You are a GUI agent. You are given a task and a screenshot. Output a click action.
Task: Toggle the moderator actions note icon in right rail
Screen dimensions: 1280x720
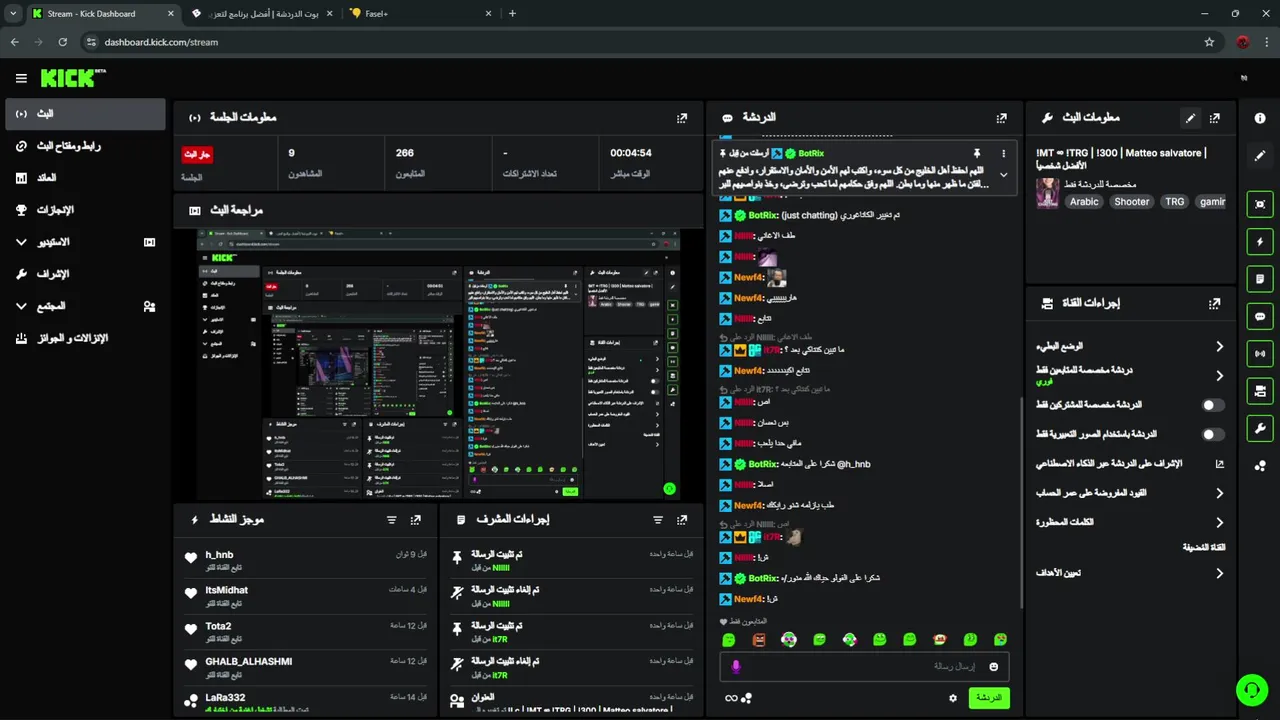(1260, 278)
